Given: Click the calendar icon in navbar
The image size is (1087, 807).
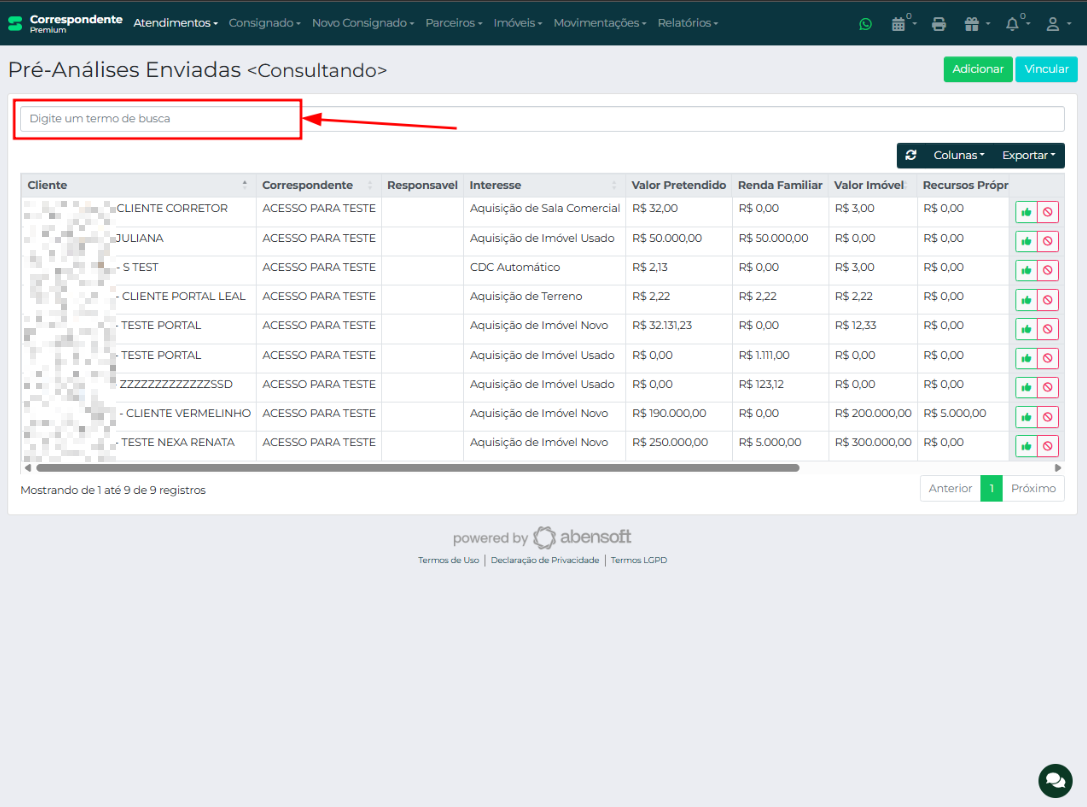Looking at the screenshot, I should (x=900, y=24).
